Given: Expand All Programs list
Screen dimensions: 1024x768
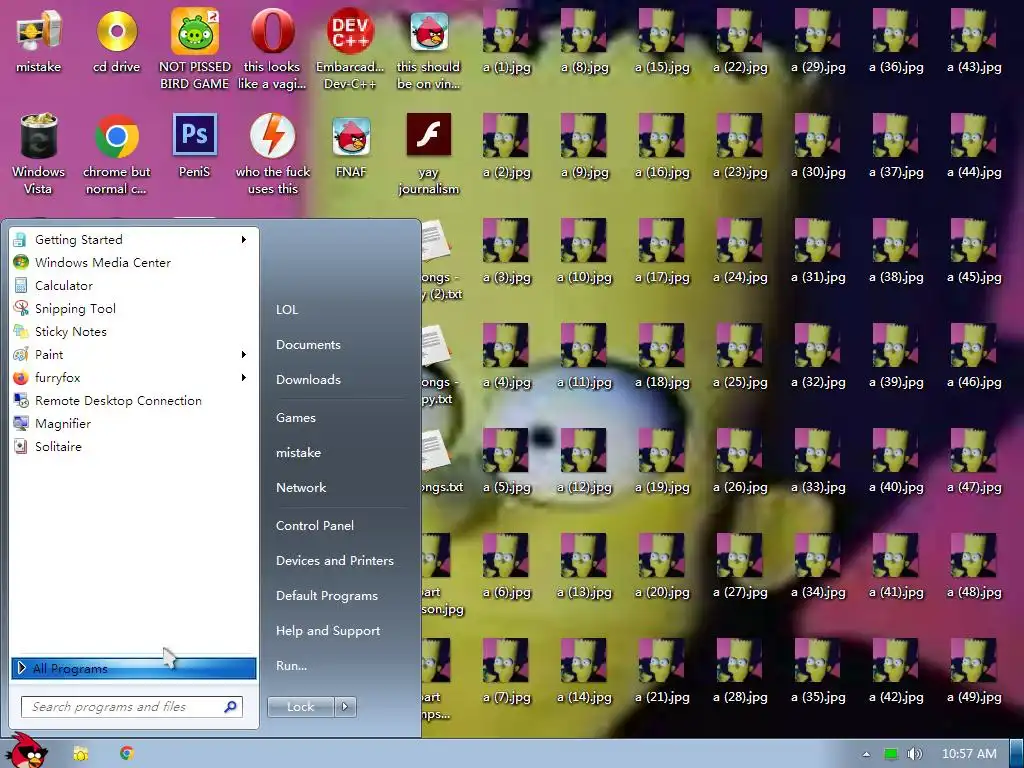Looking at the screenshot, I should pyautogui.click(x=133, y=668).
